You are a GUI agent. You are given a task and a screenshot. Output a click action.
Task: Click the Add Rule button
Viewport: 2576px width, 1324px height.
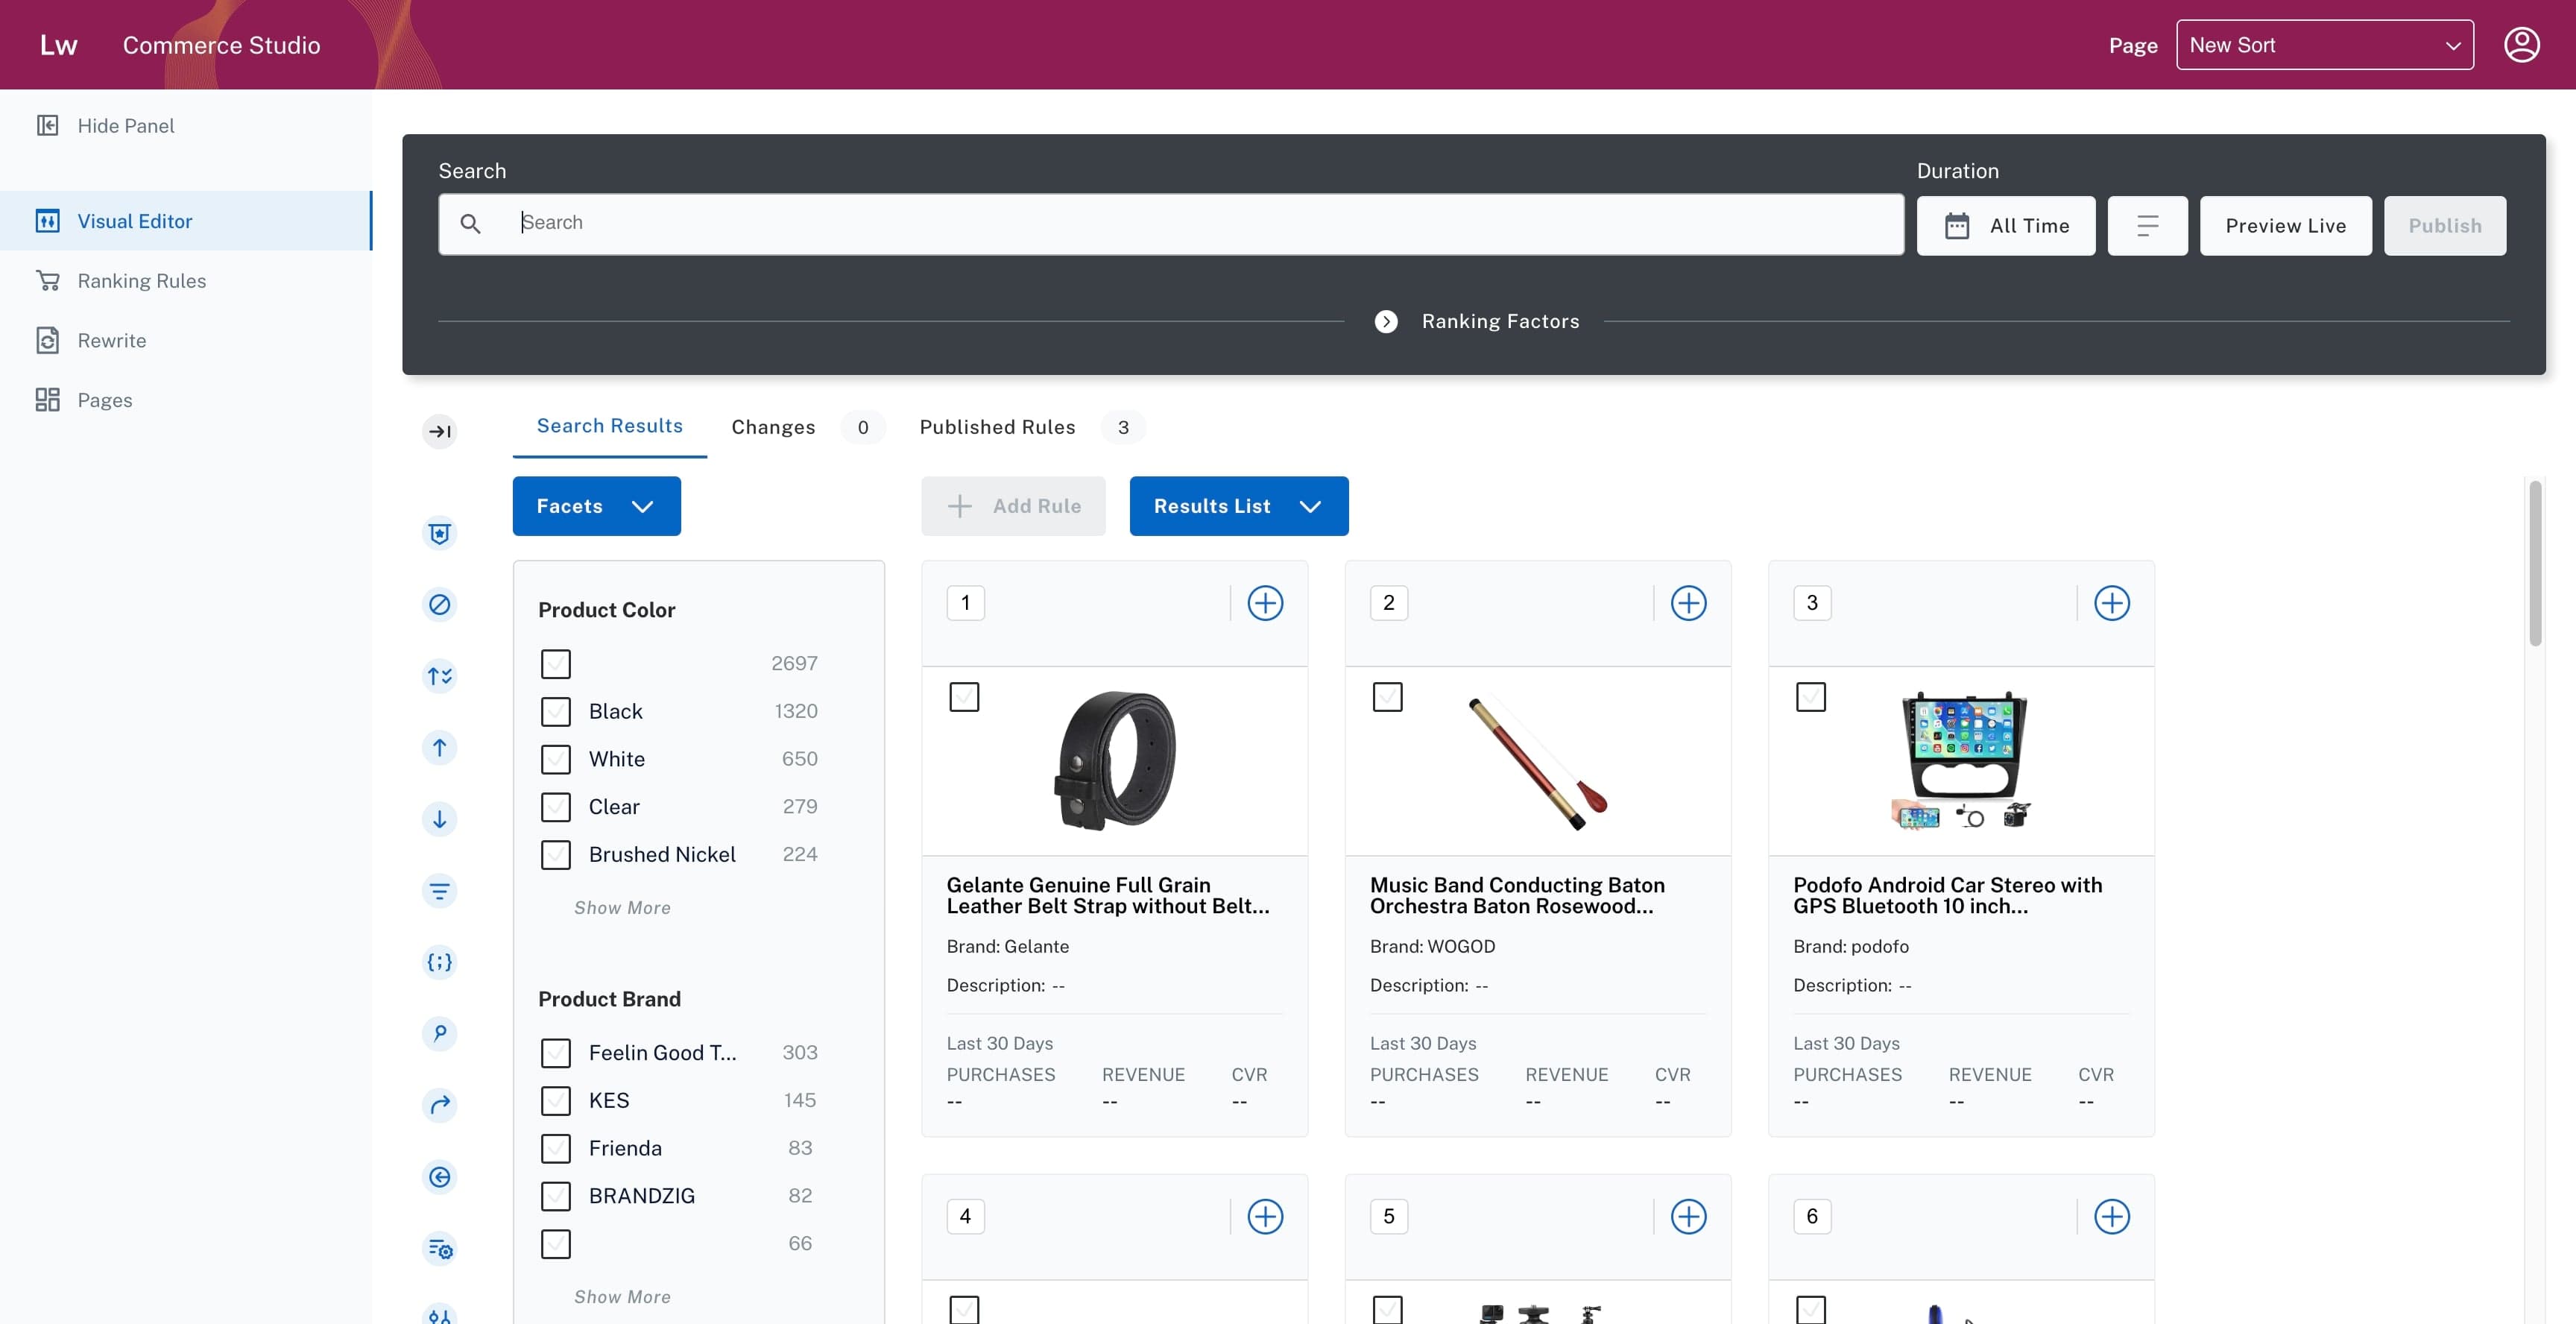click(1013, 506)
